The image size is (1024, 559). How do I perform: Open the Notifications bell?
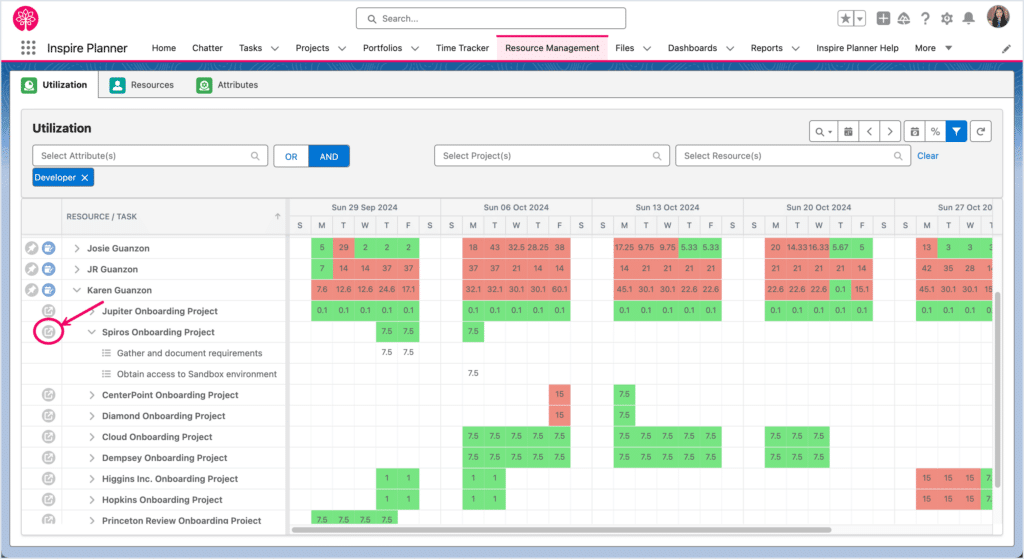[968, 18]
